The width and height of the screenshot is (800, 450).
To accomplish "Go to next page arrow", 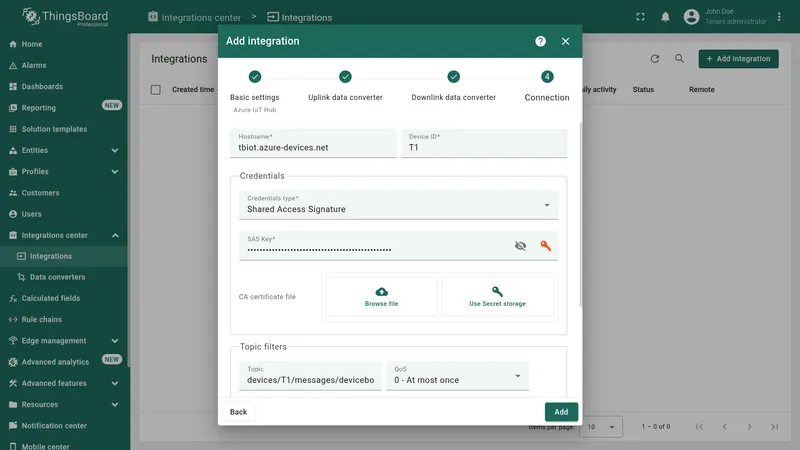I will click(749, 427).
